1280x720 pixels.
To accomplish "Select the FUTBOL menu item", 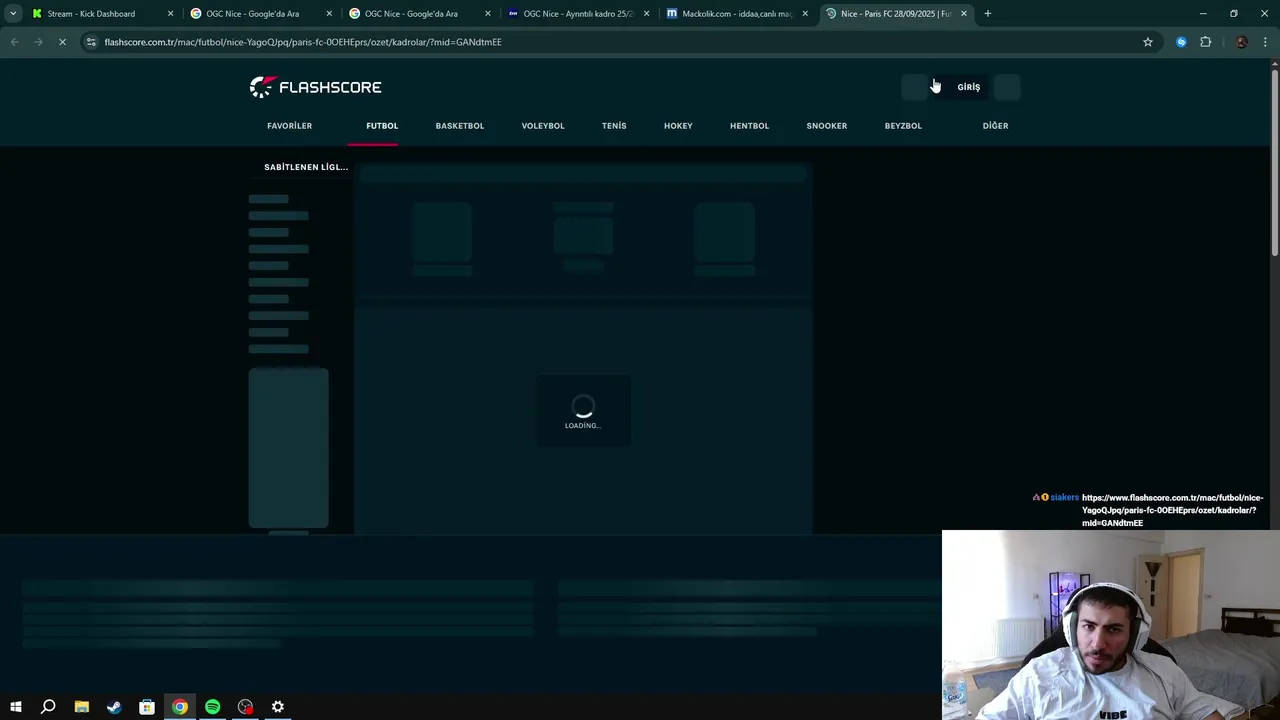I will click(382, 126).
